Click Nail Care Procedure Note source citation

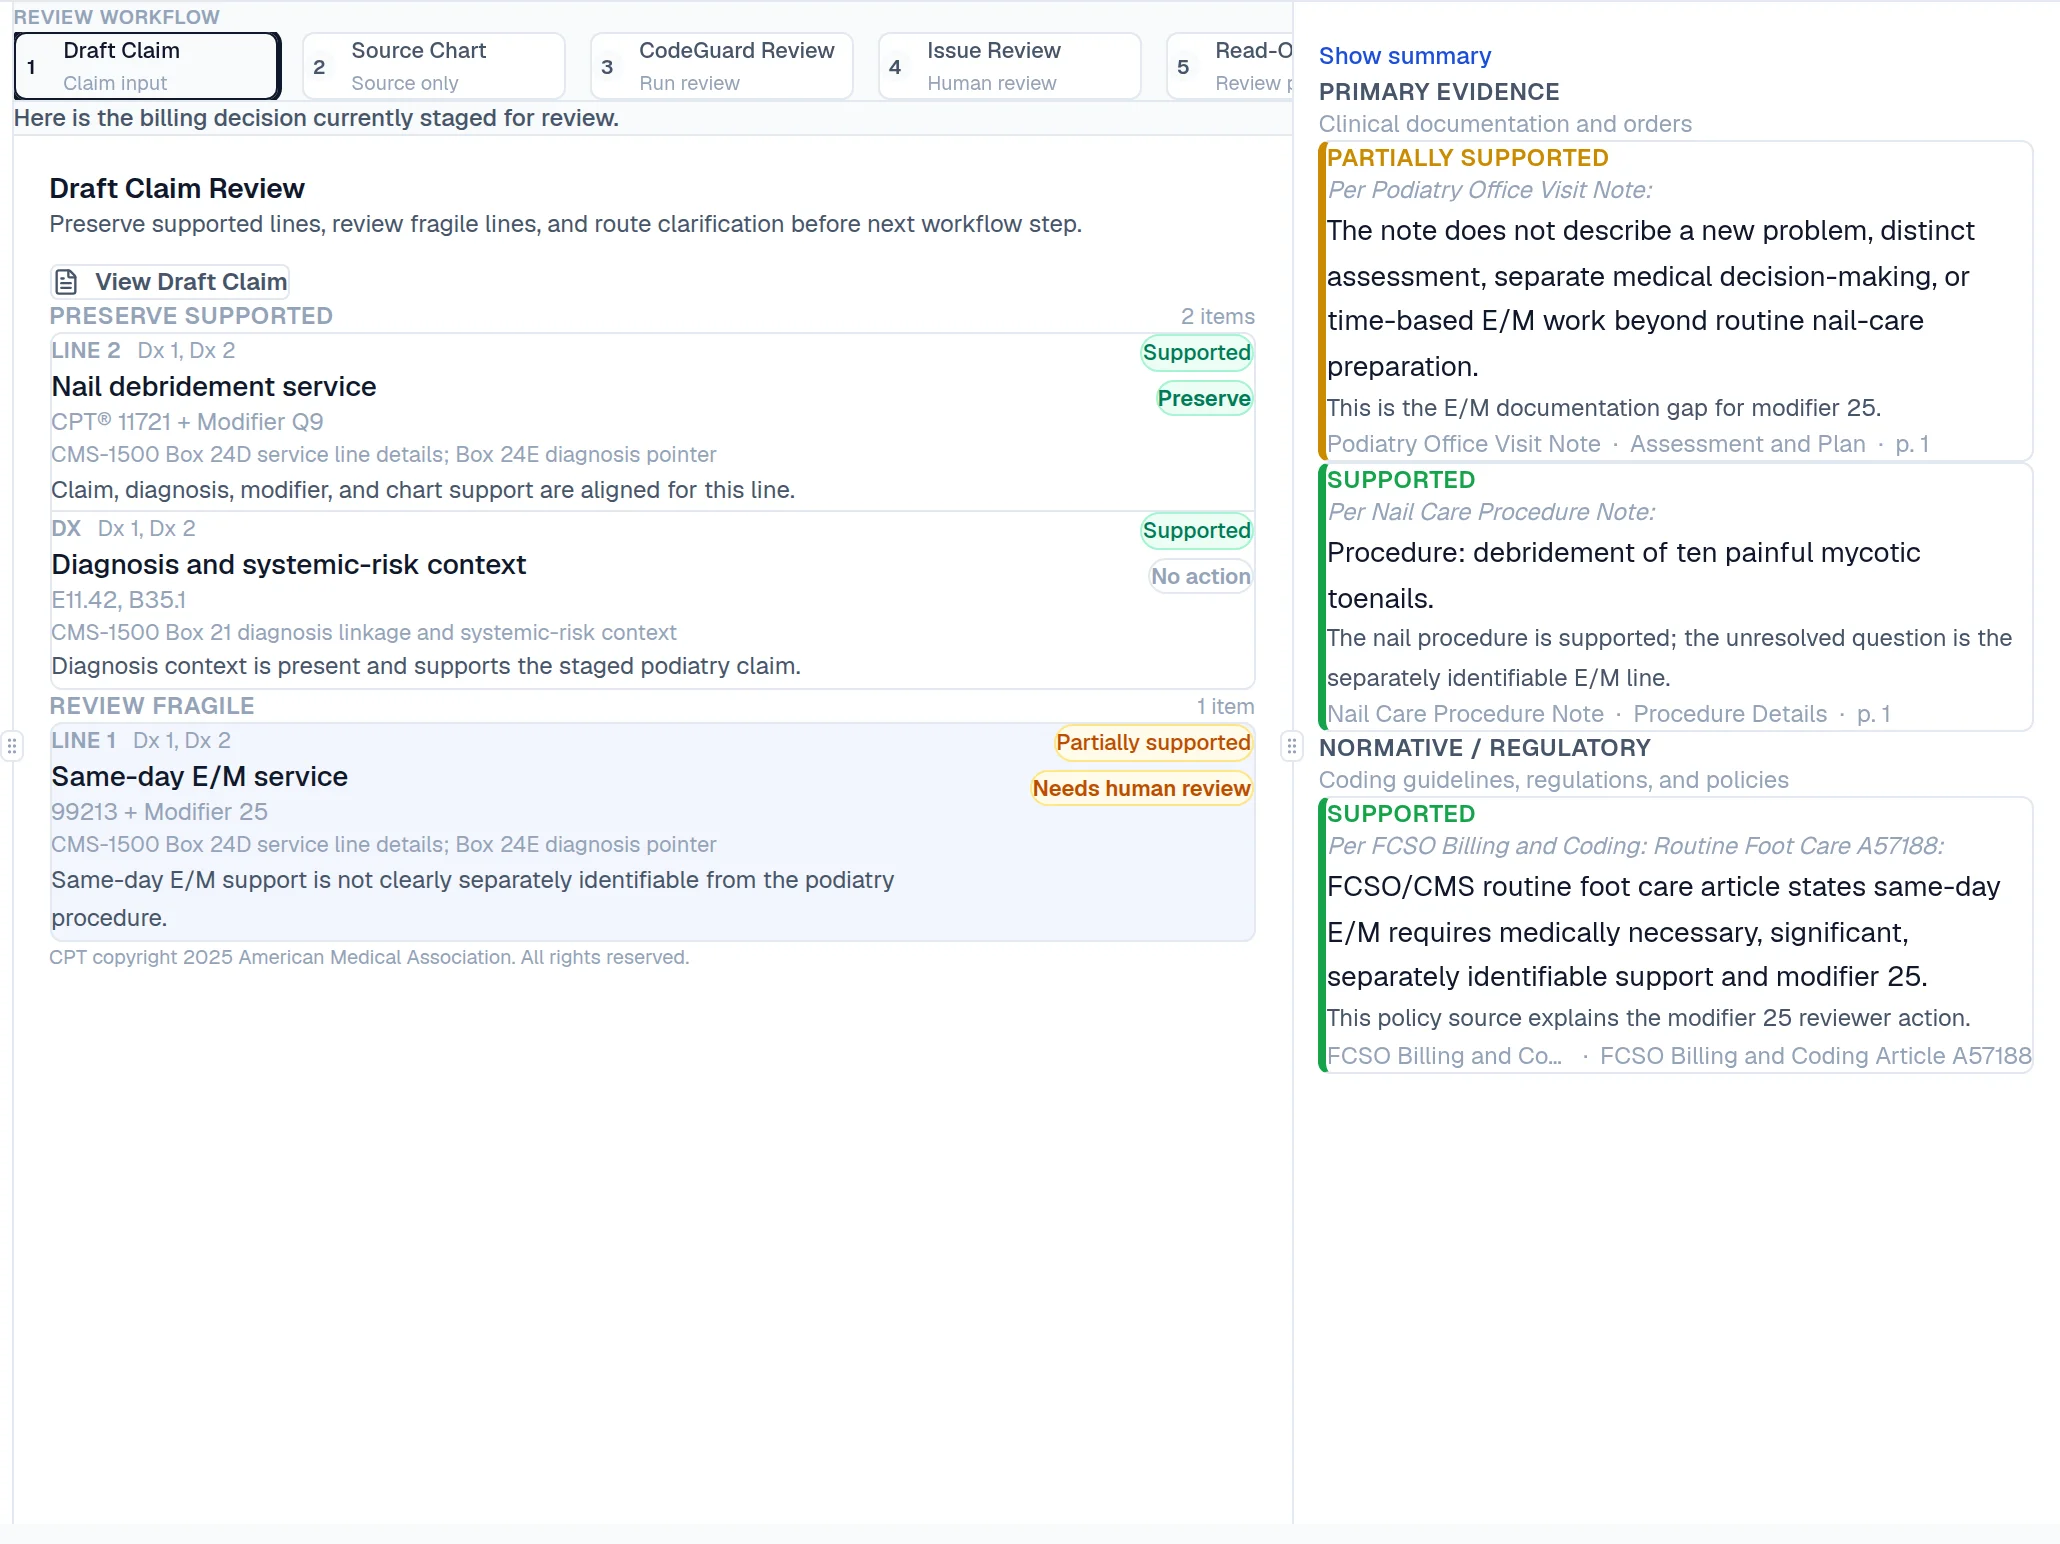[1465, 714]
